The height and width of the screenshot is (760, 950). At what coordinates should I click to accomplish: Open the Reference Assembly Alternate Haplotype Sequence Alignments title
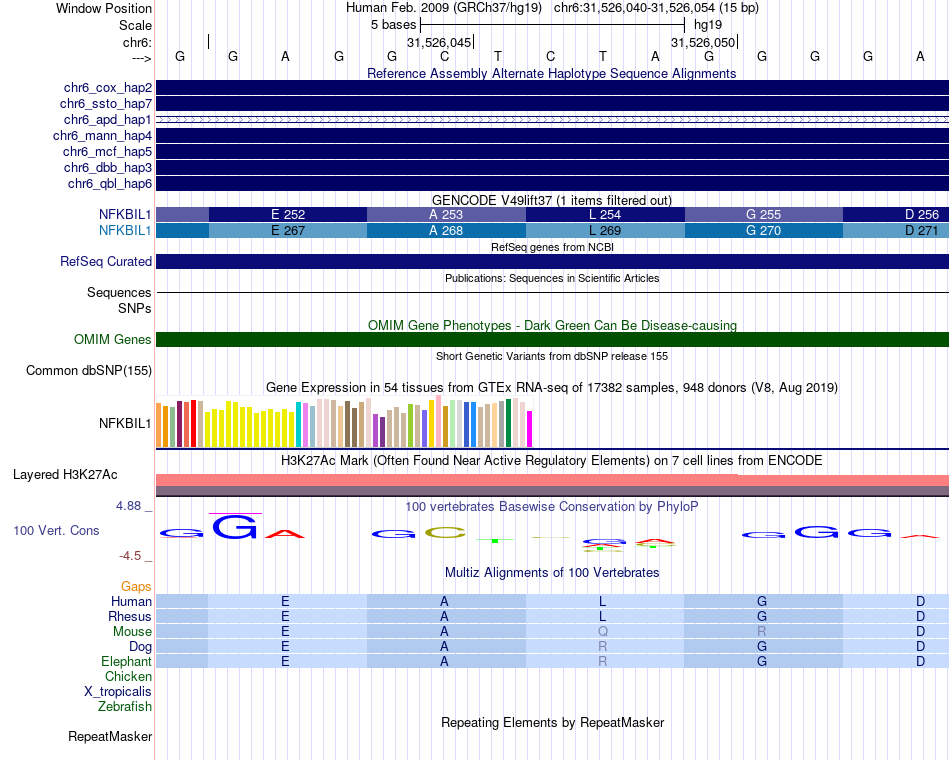pos(551,73)
